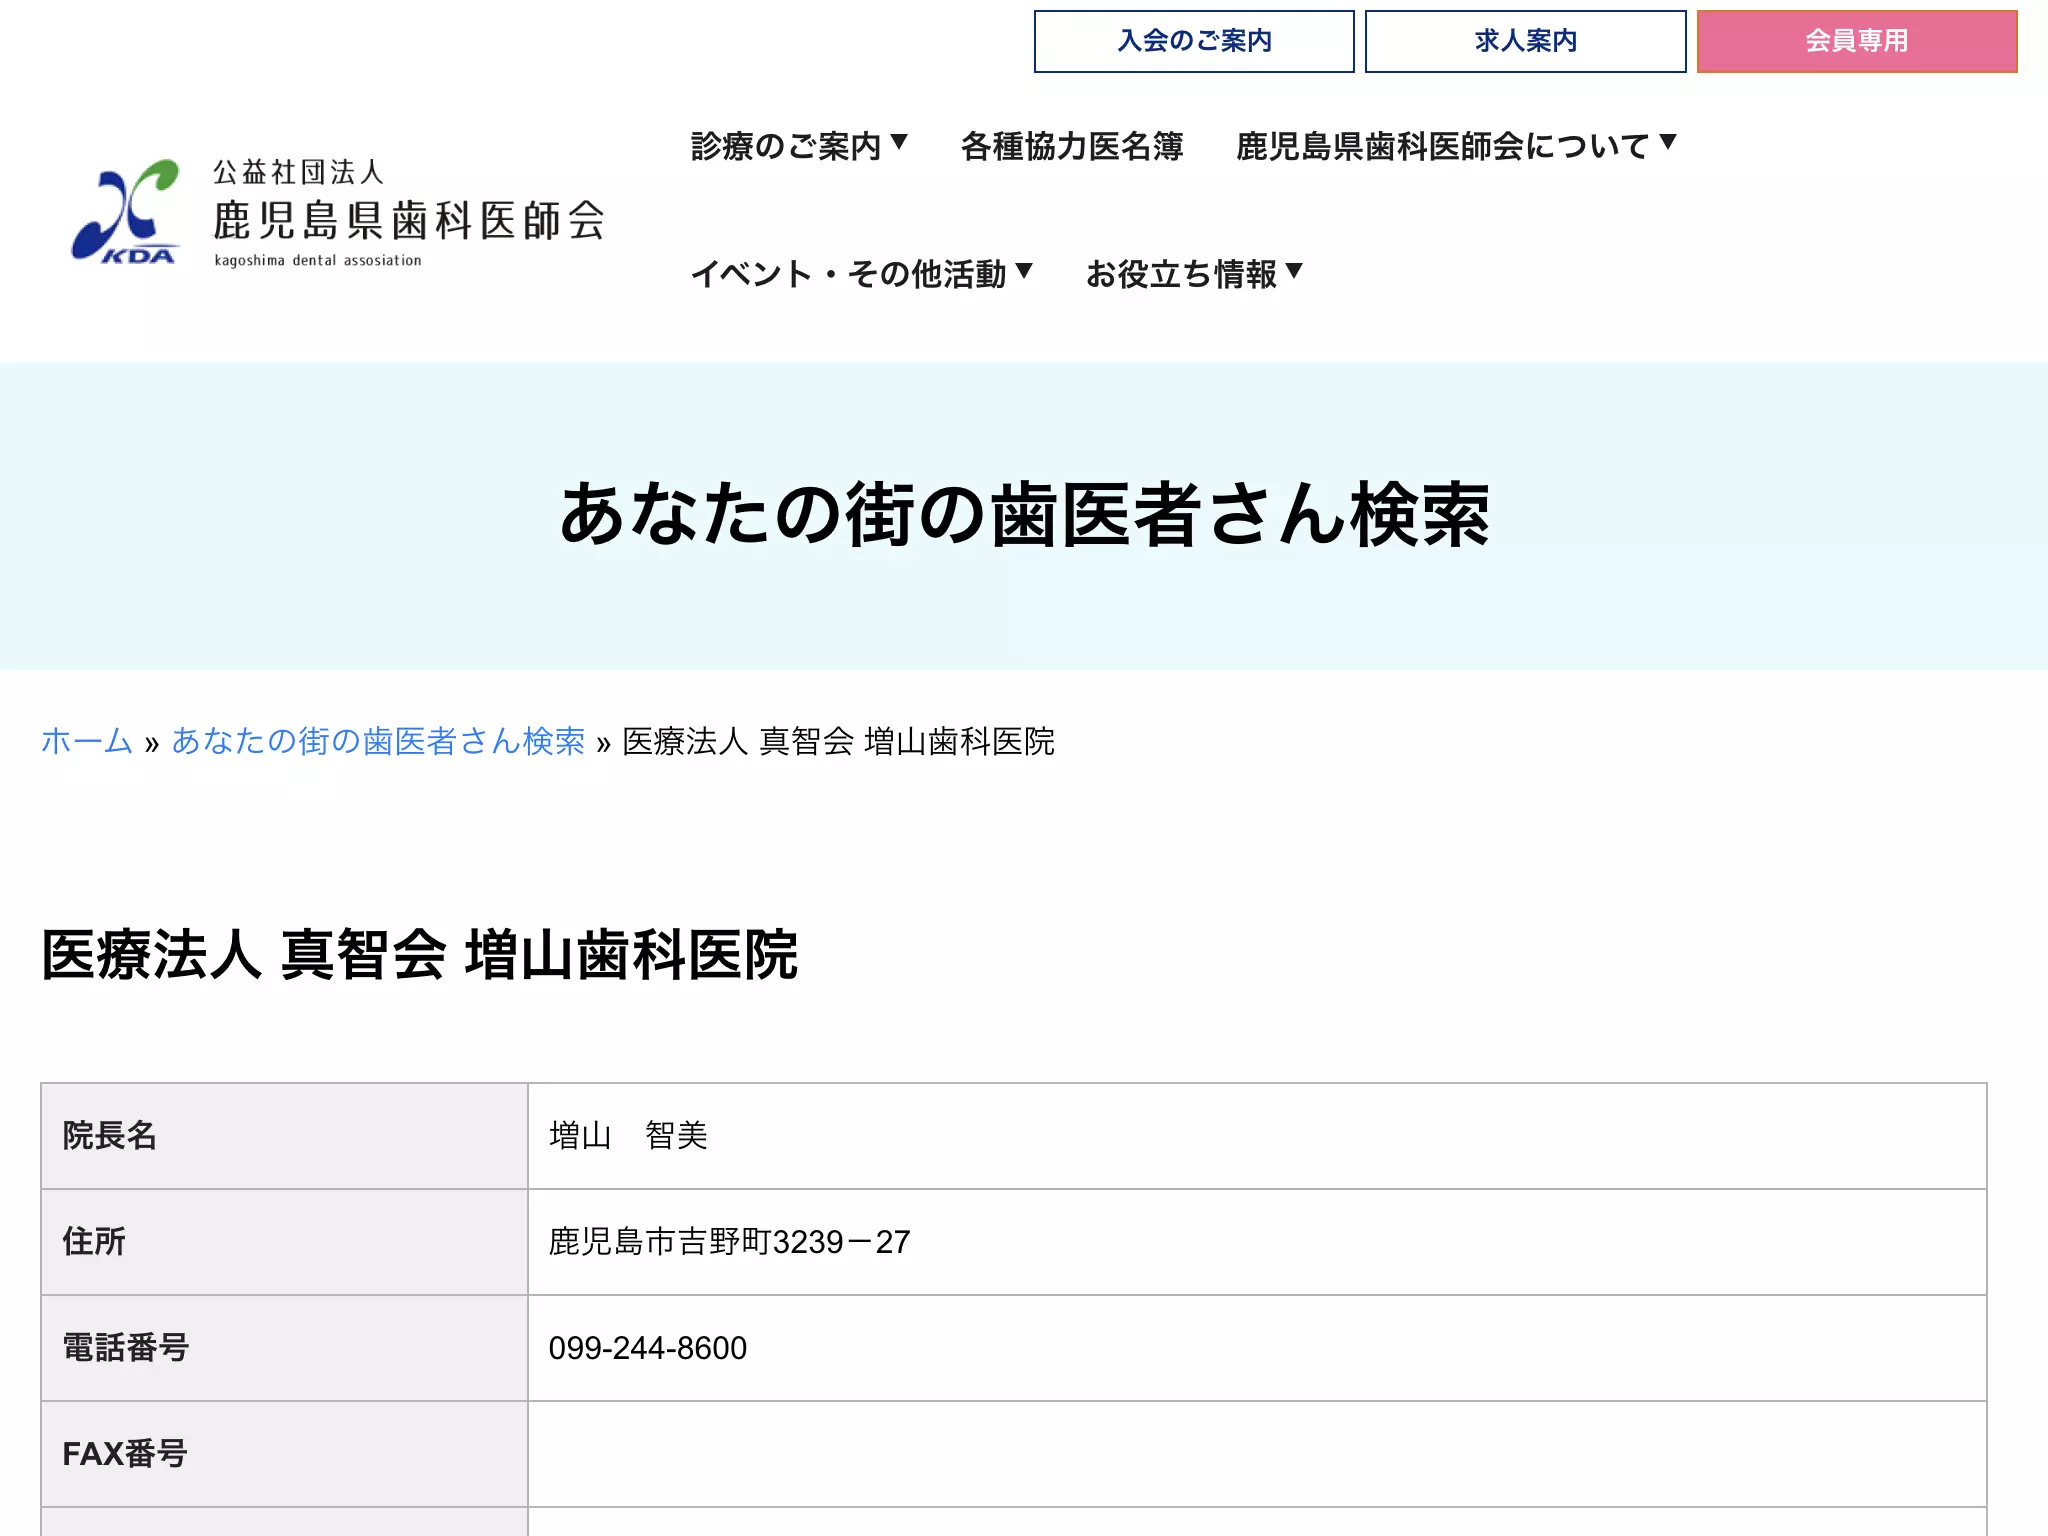Click the 電話番号 table label
The width and height of the screenshot is (2048, 1536).
(126, 1348)
